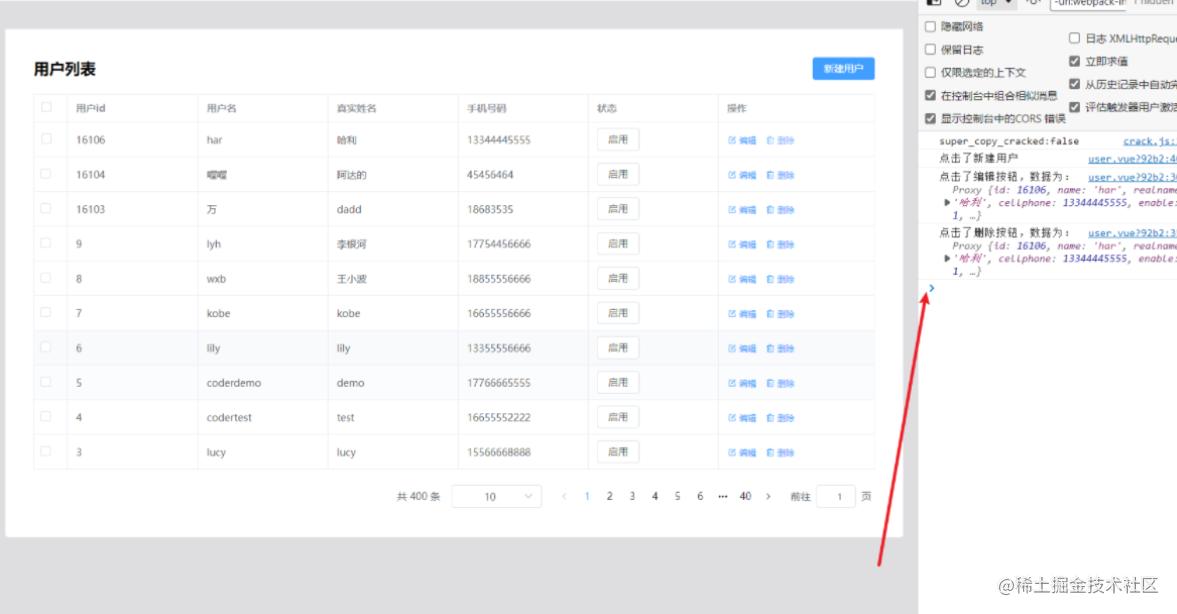
Task: Click the page number jump input field
Action: (x=839, y=496)
